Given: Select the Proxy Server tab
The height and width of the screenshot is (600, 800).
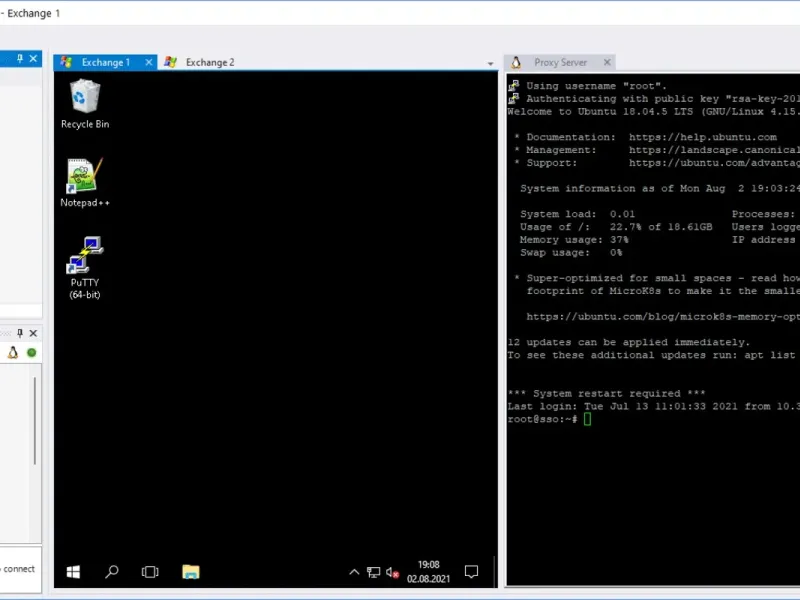Looking at the screenshot, I should [560, 62].
